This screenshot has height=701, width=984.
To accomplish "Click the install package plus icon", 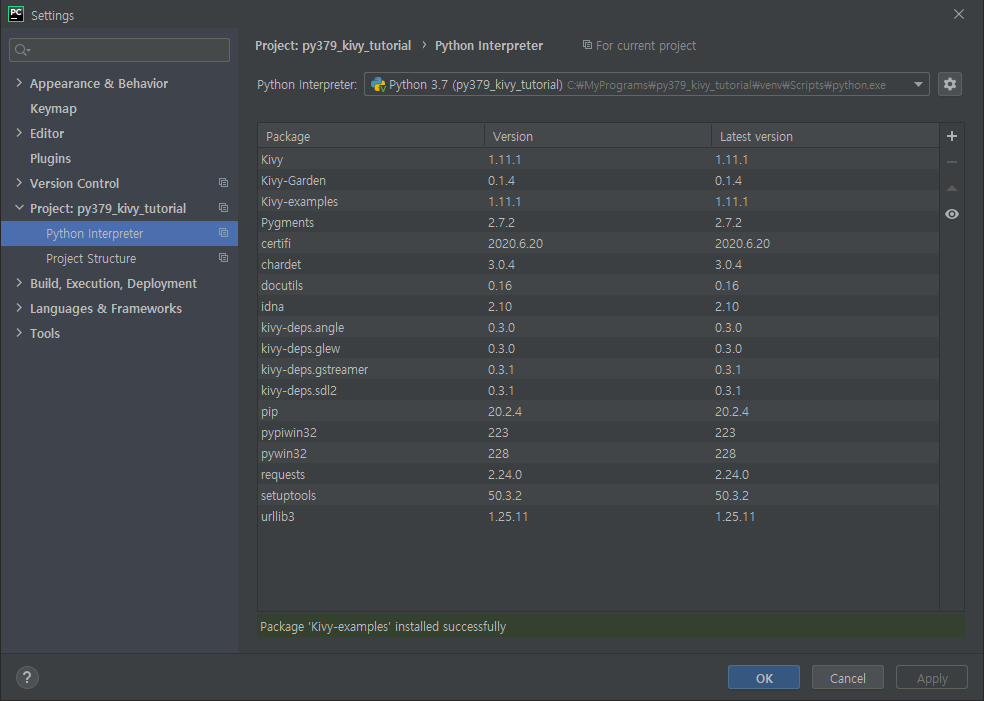I will point(951,136).
